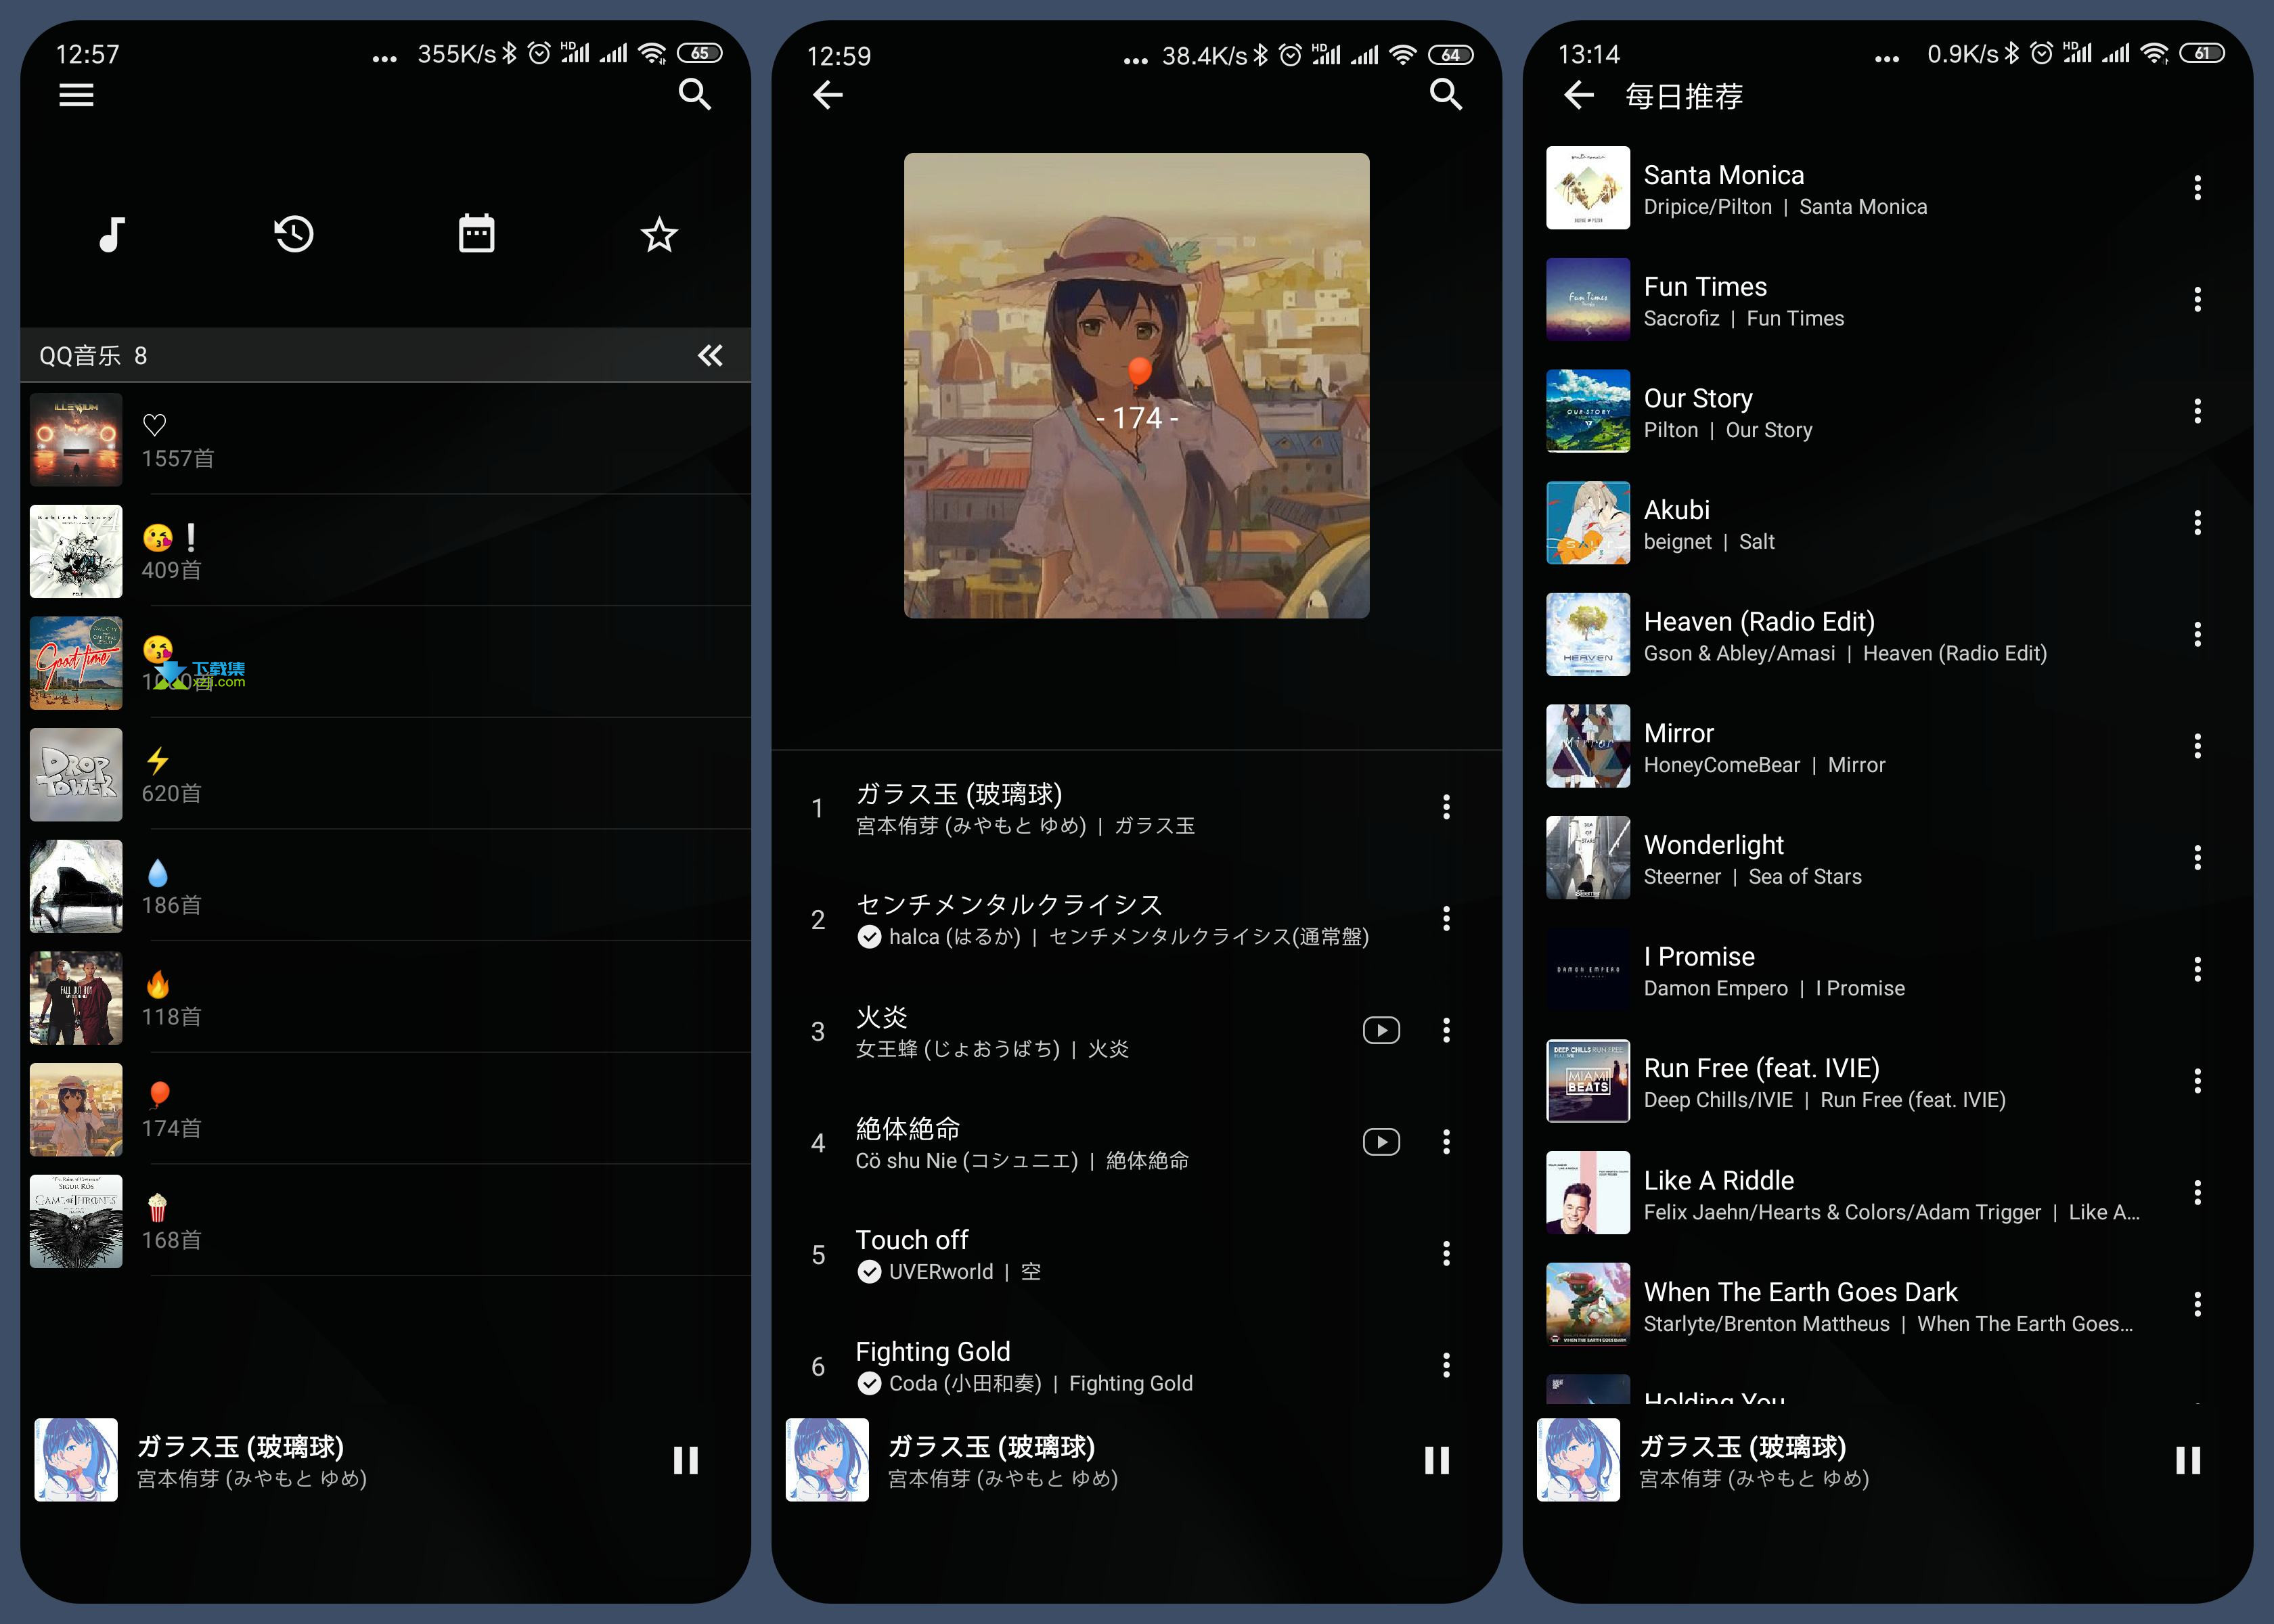Image resolution: width=2274 pixels, height=1624 pixels.
Task: Open more options for Touch off
Action: tap(1446, 1254)
